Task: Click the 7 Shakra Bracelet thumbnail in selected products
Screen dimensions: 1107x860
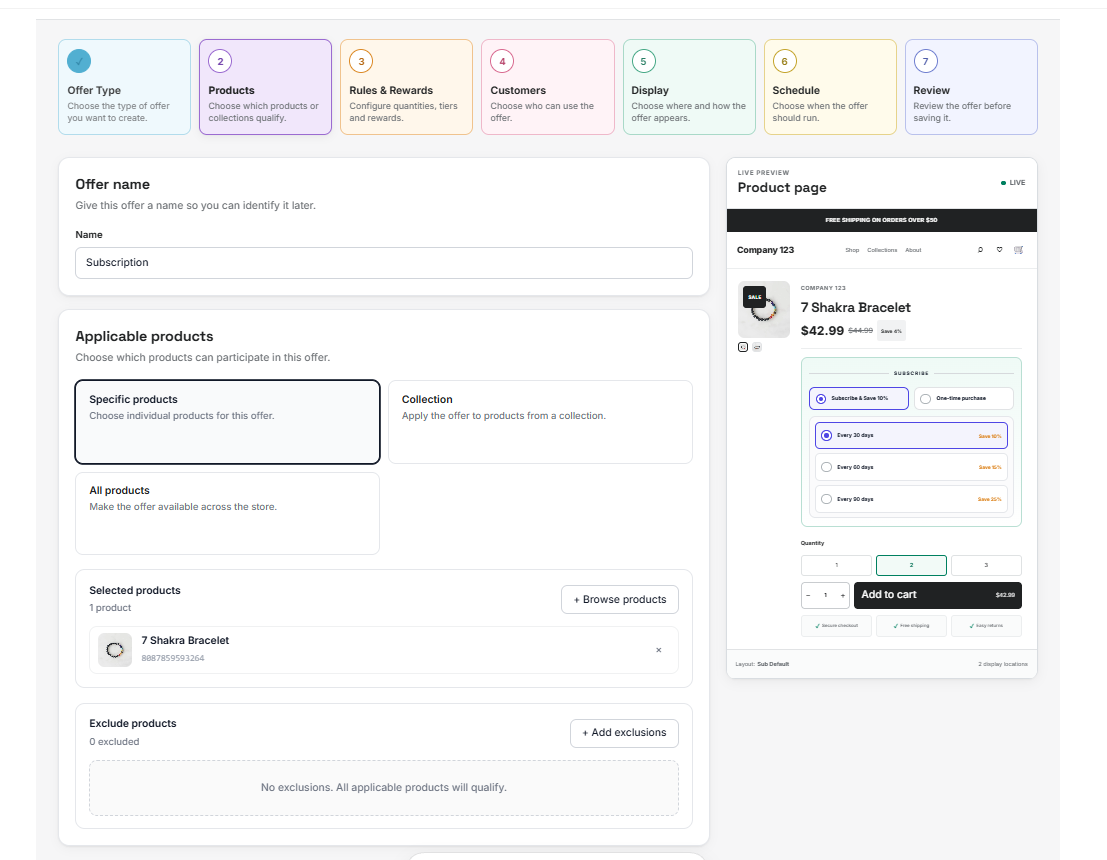Action: point(114,650)
